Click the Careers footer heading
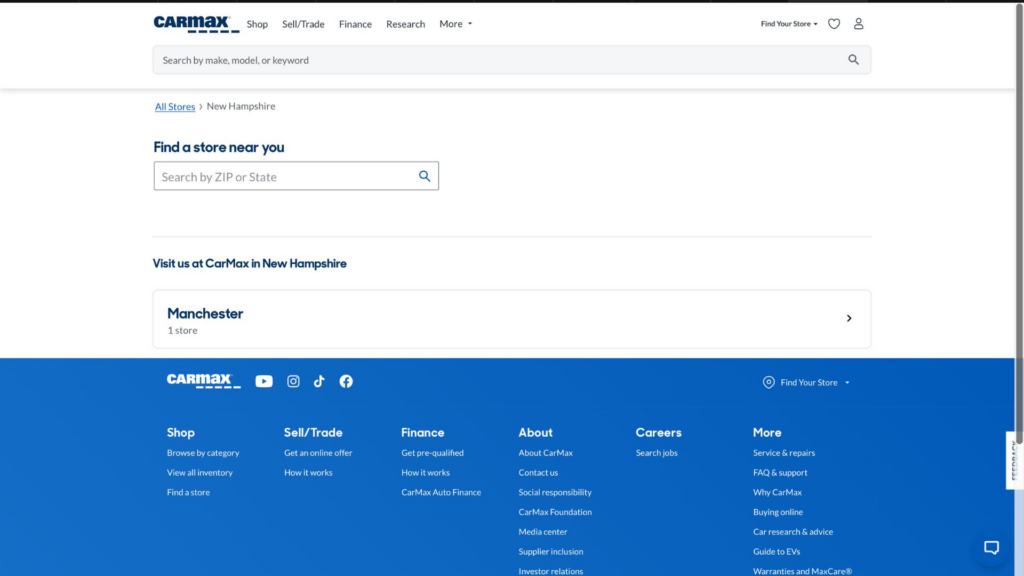This screenshot has height=576, width=1024. click(x=658, y=432)
